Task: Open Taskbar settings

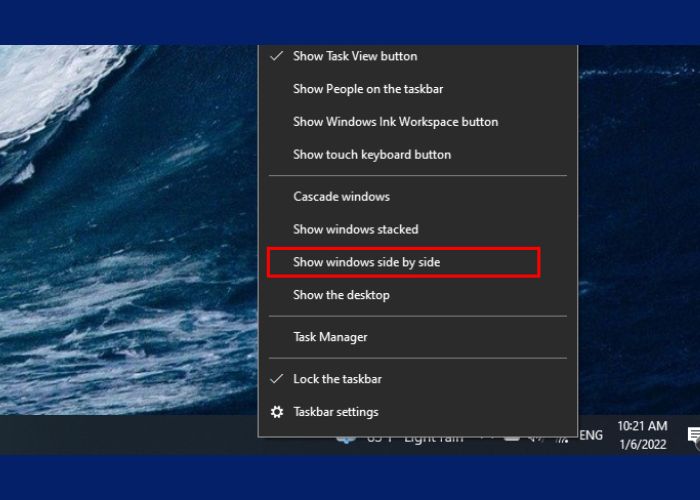Action: [x=335, y=412]
